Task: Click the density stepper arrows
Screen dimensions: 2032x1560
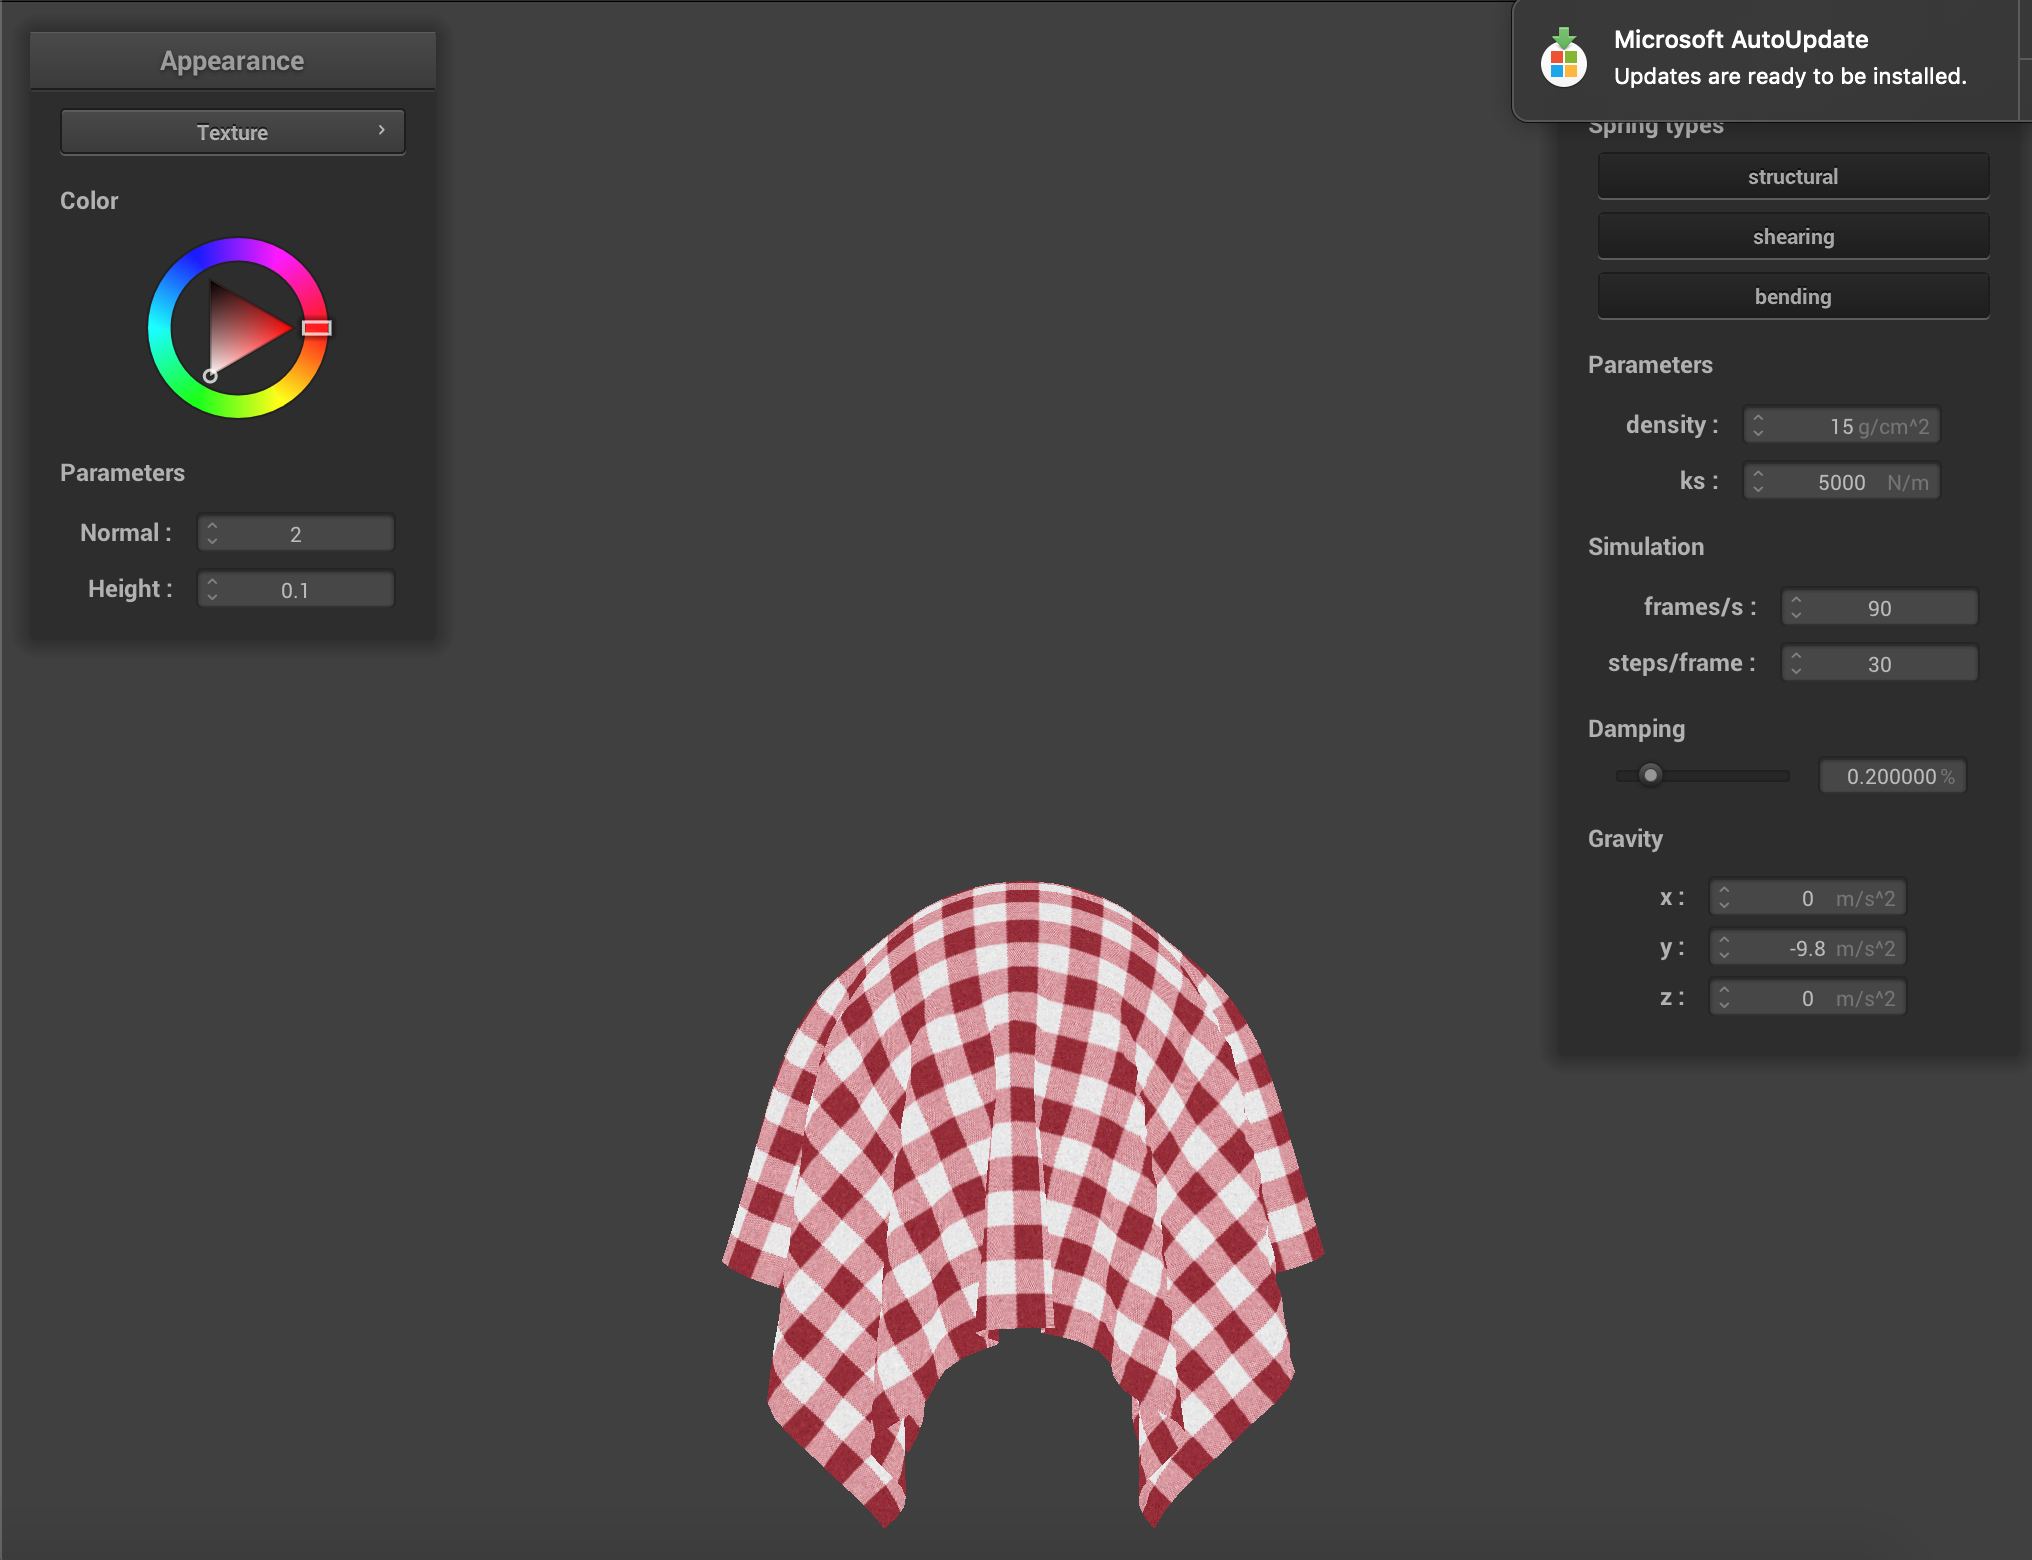Action: 1758,425
